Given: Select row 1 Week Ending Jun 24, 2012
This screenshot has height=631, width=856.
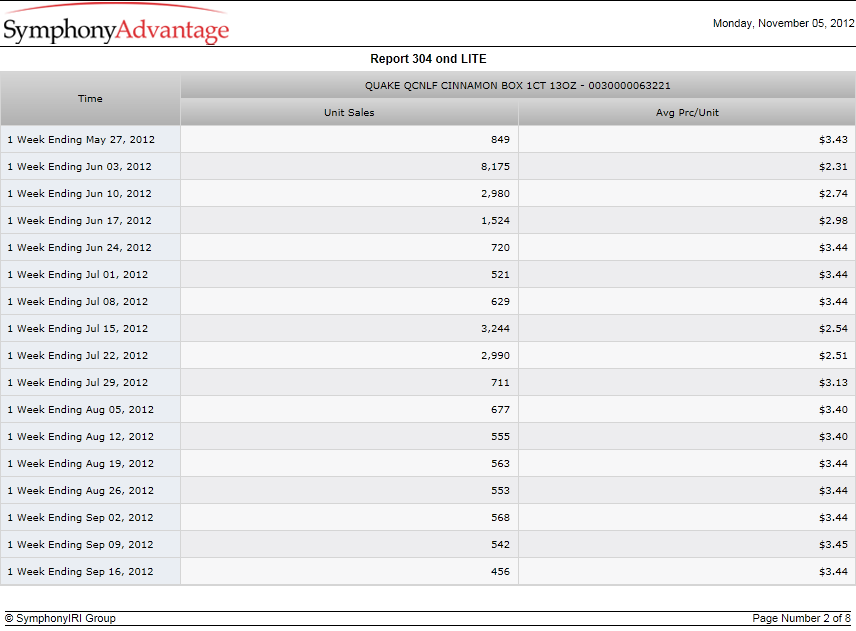Looking at the screenshot, I should [428, 247].
